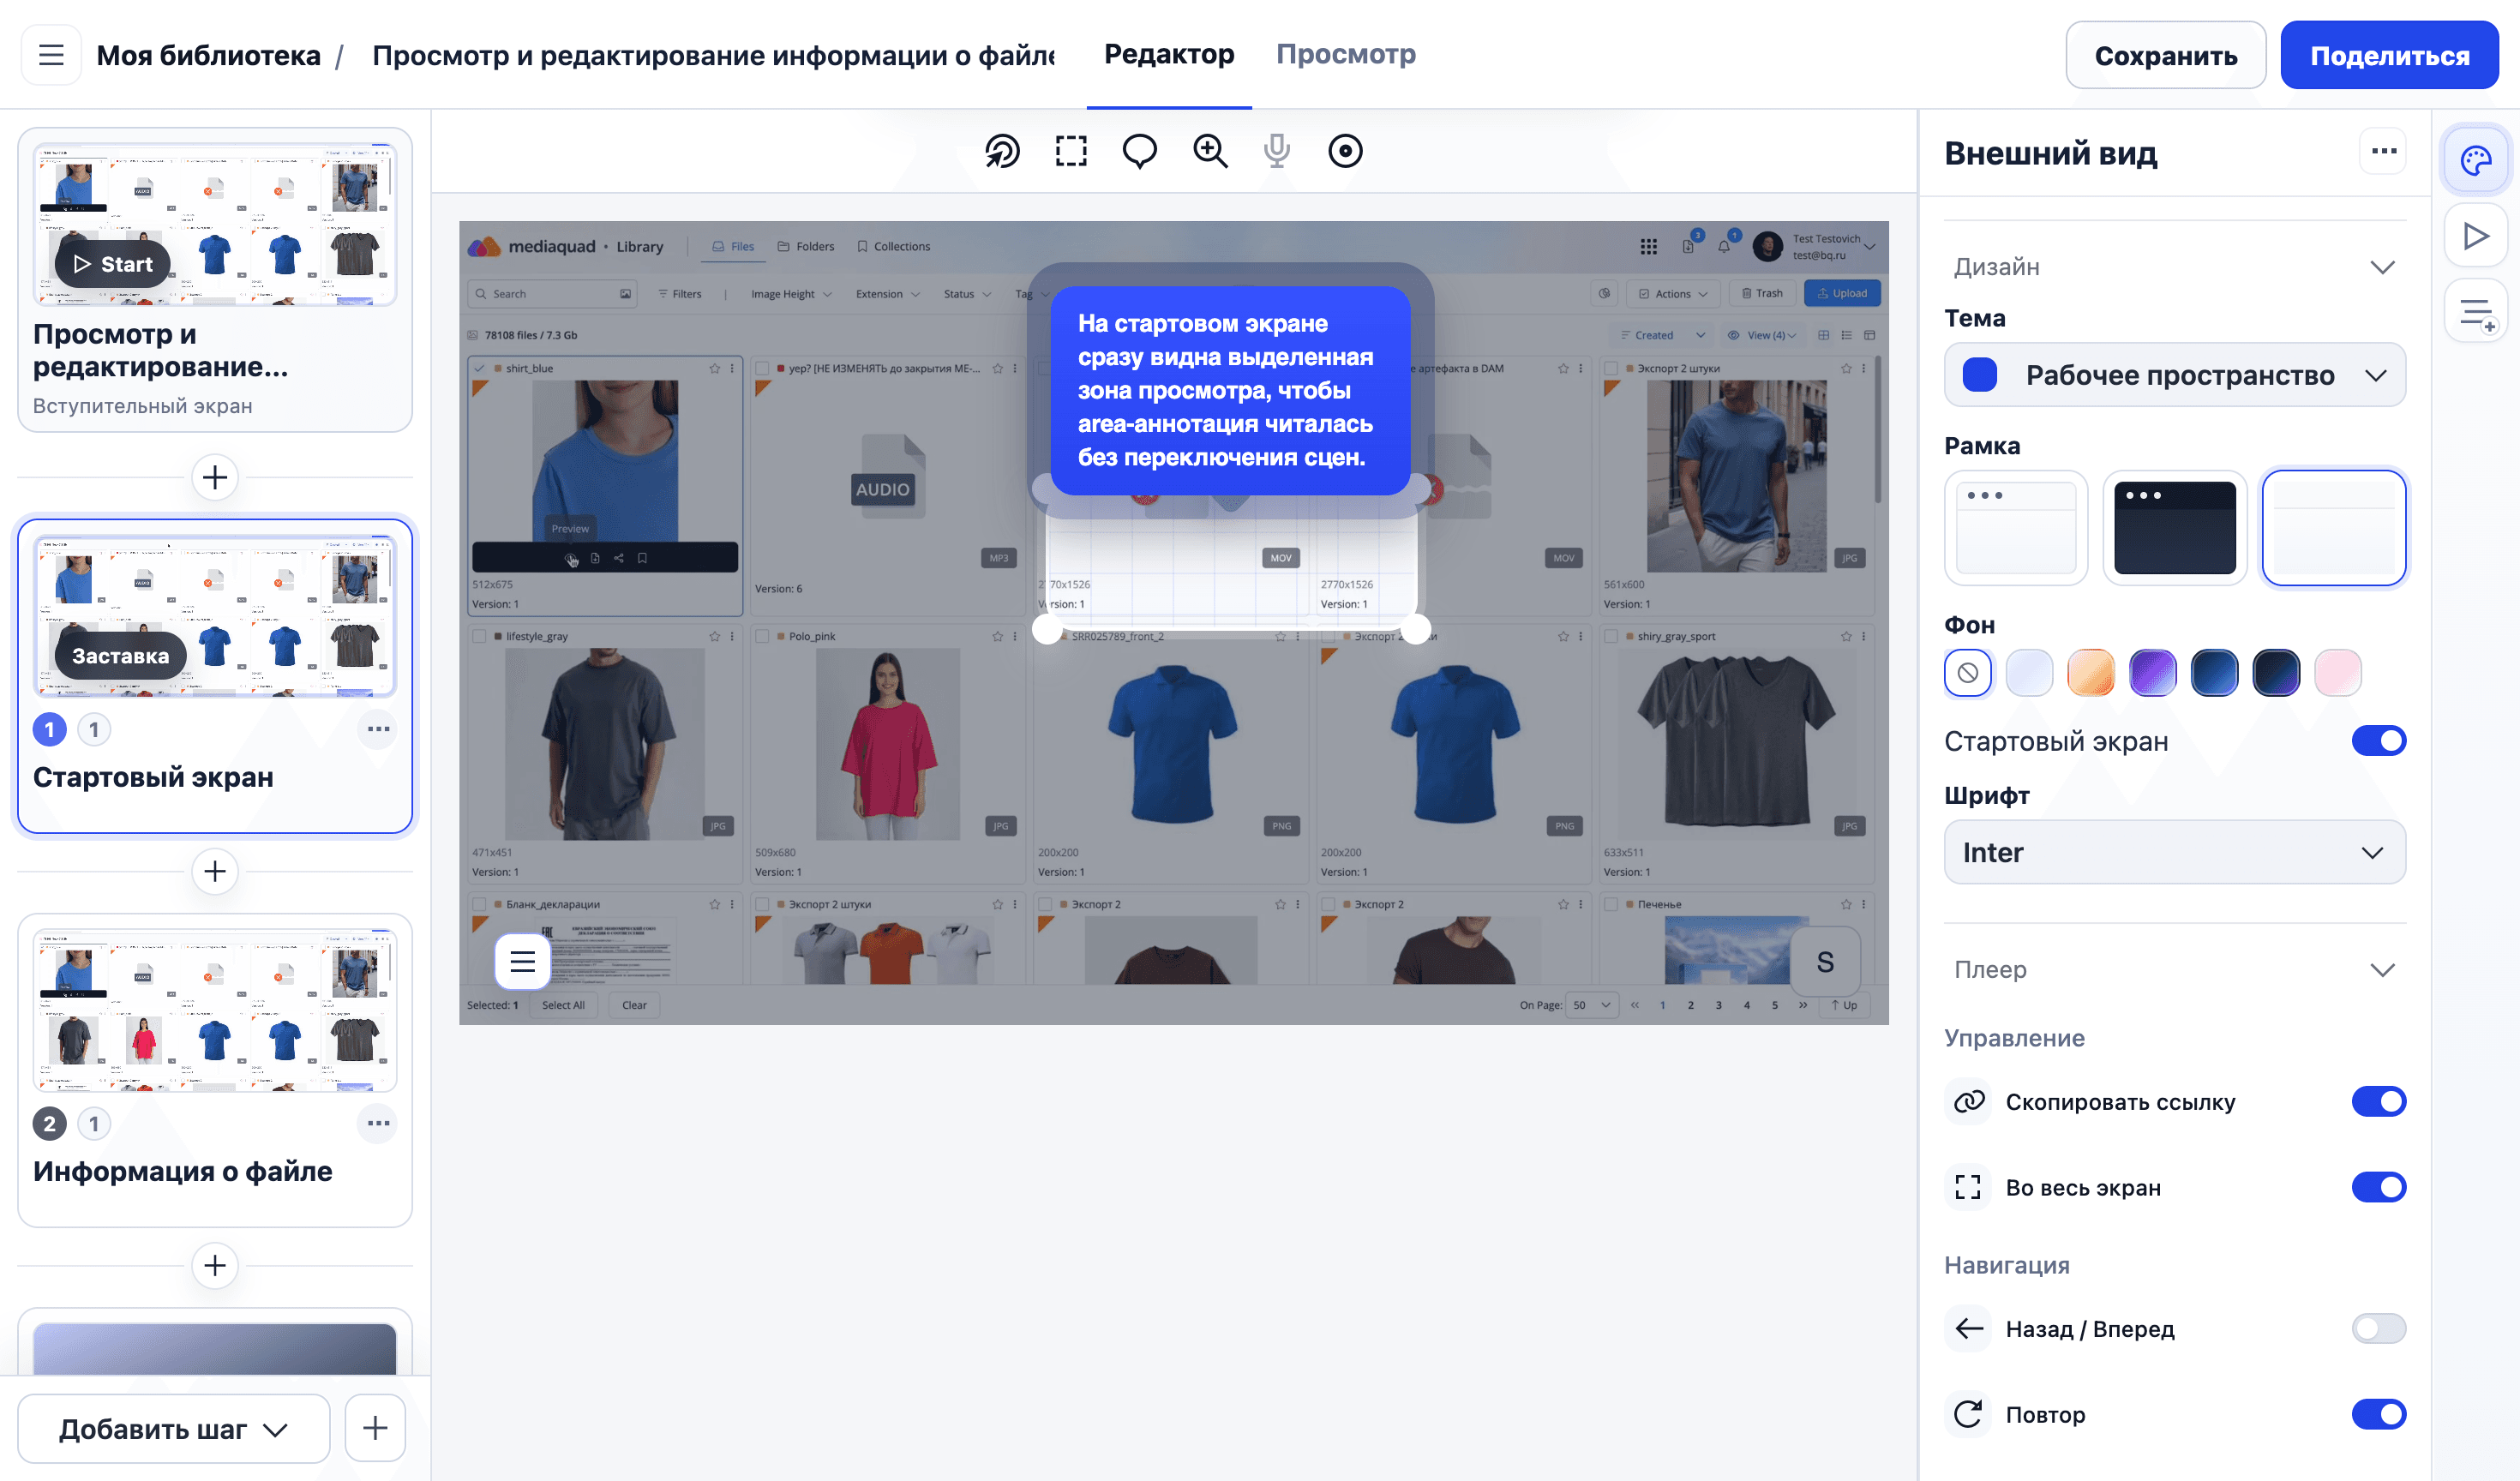The width and height of the screenshot is (2520, 1481).
Task: Click the link icon beside Скопировать ссылку
Action: point(1968,1101)
